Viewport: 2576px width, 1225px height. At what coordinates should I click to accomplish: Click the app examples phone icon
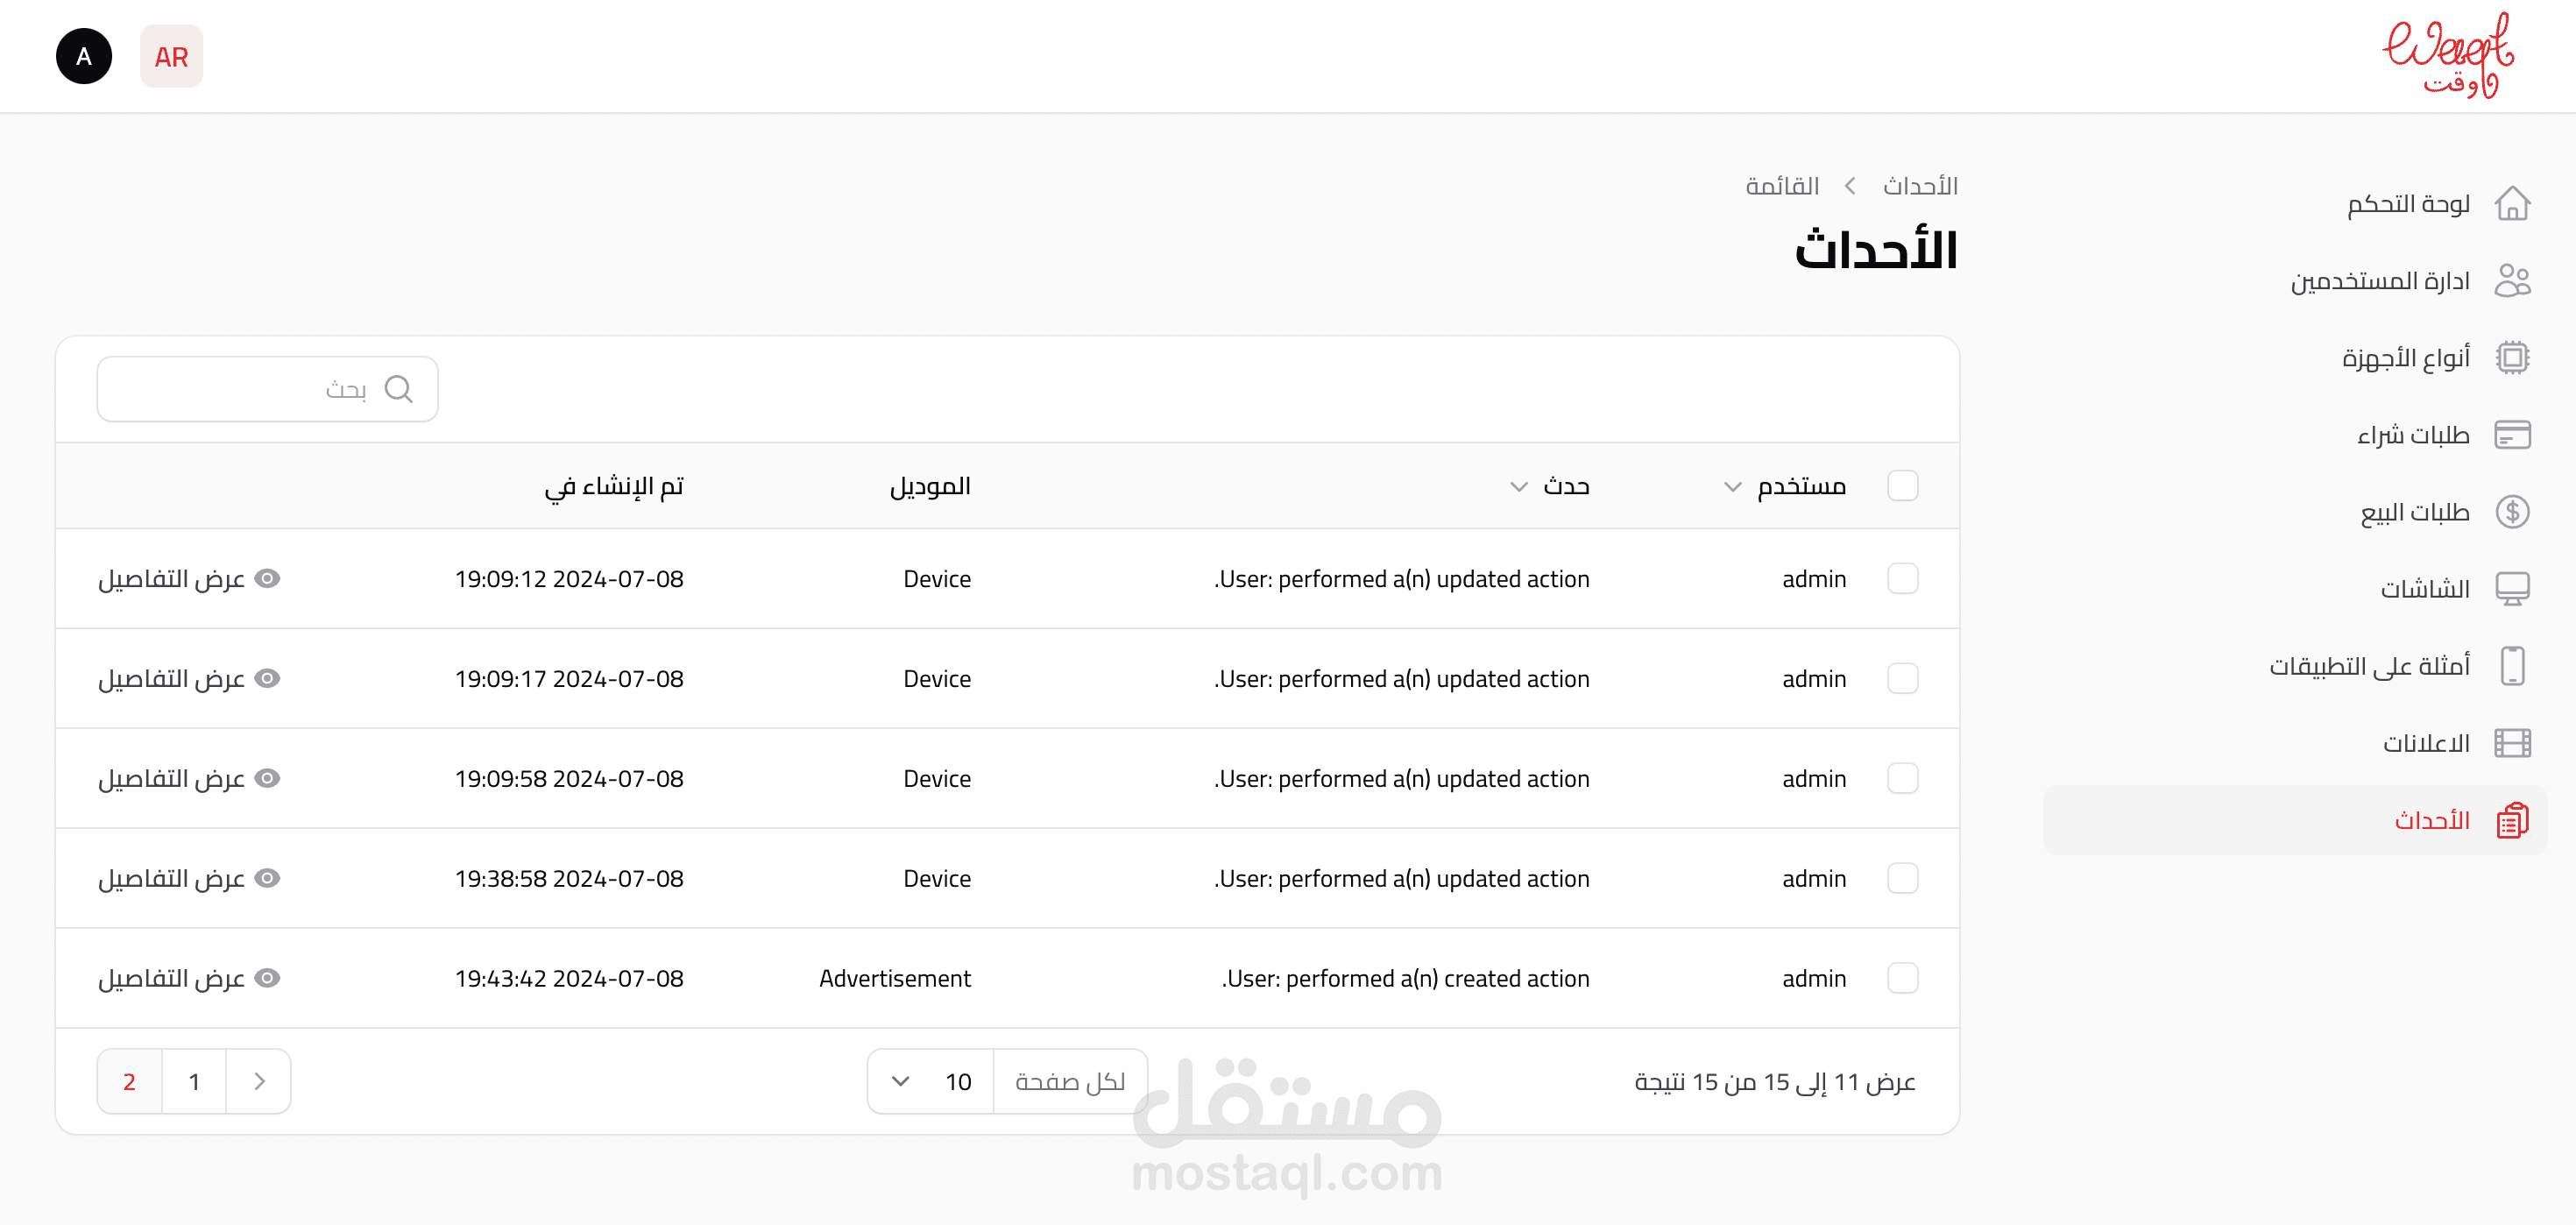pos(2511,666)
